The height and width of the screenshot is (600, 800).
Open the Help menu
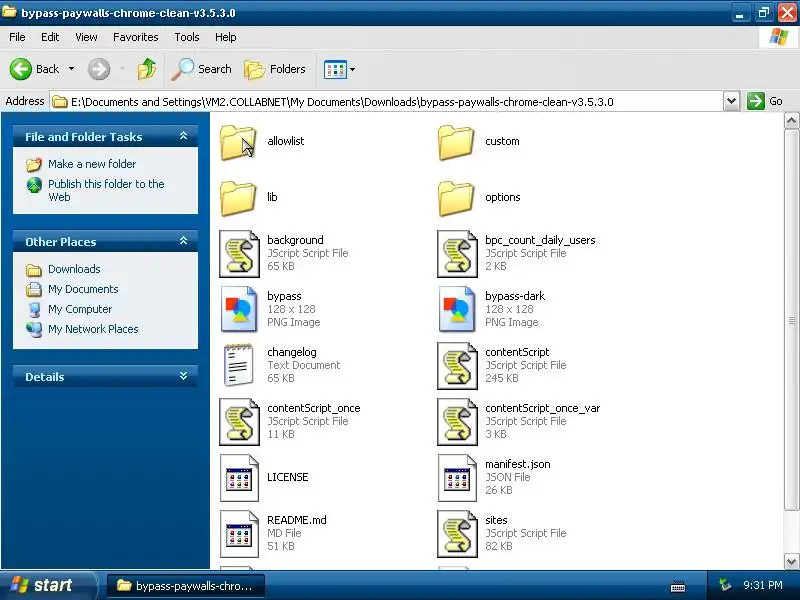(226, 37)
